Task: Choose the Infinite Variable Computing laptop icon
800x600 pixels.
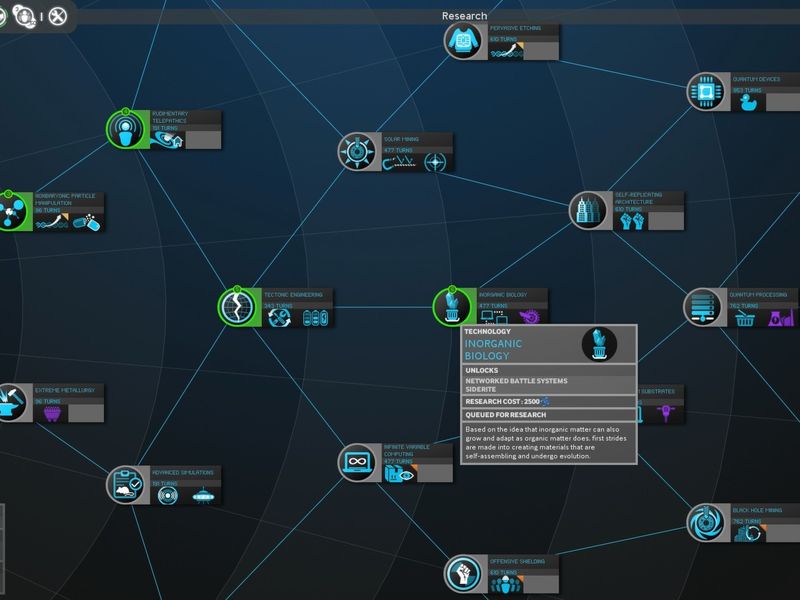Action: tap(357, 462)
